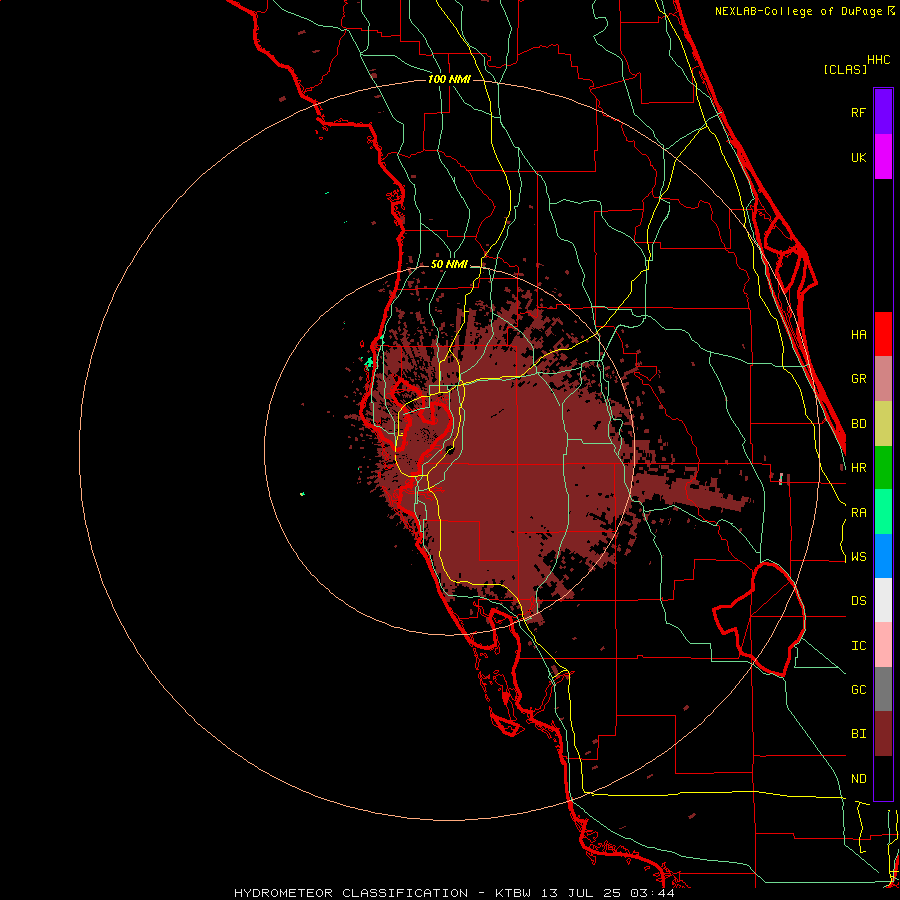Click the RA legend label
This screenshot has height=900, width=900.
pyautogui.click(x=858, y=513)
